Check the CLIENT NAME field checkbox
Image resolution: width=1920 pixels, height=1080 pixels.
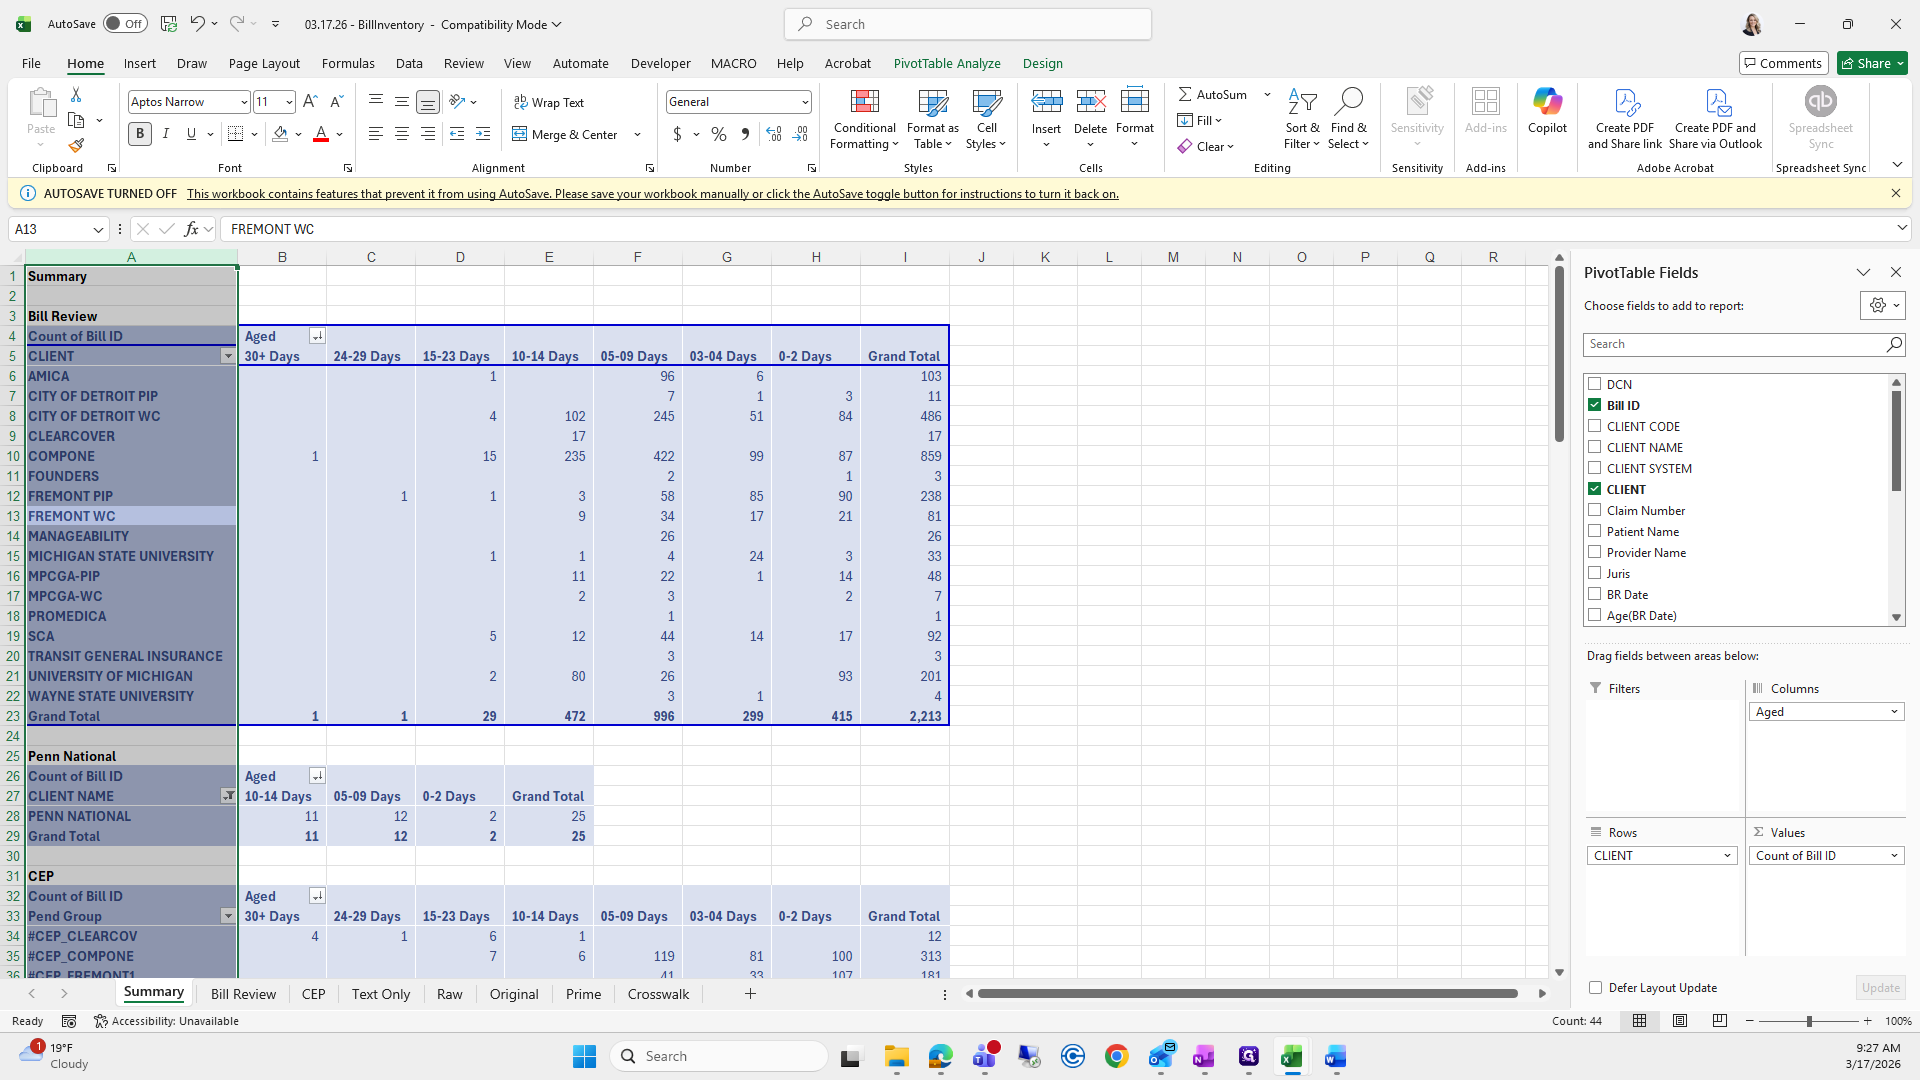1595,447
